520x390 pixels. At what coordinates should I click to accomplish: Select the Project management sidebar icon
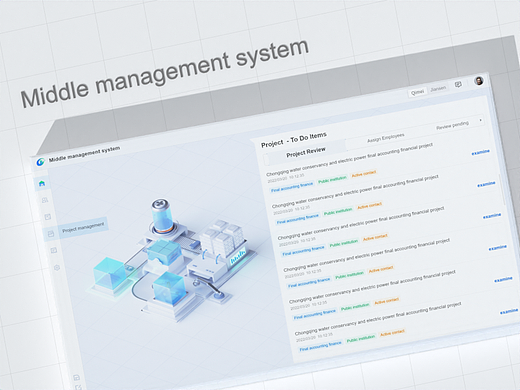(x=51, y=234)
